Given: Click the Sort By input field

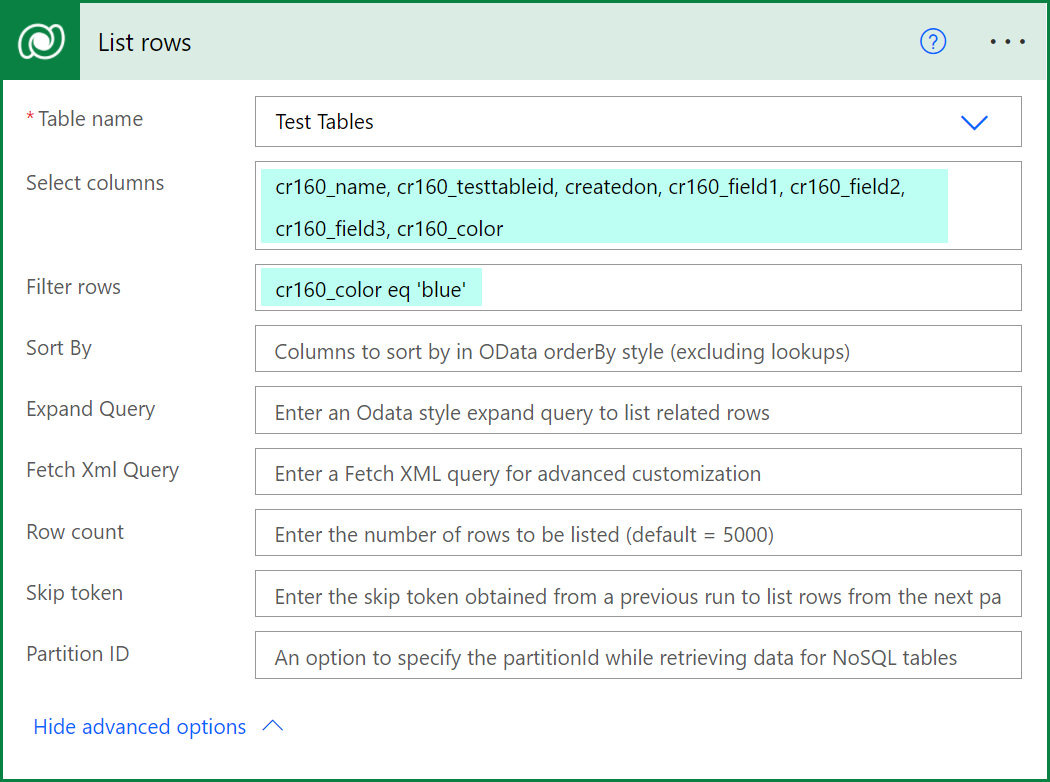Looking at the screenshot, I should coord(638,349).
